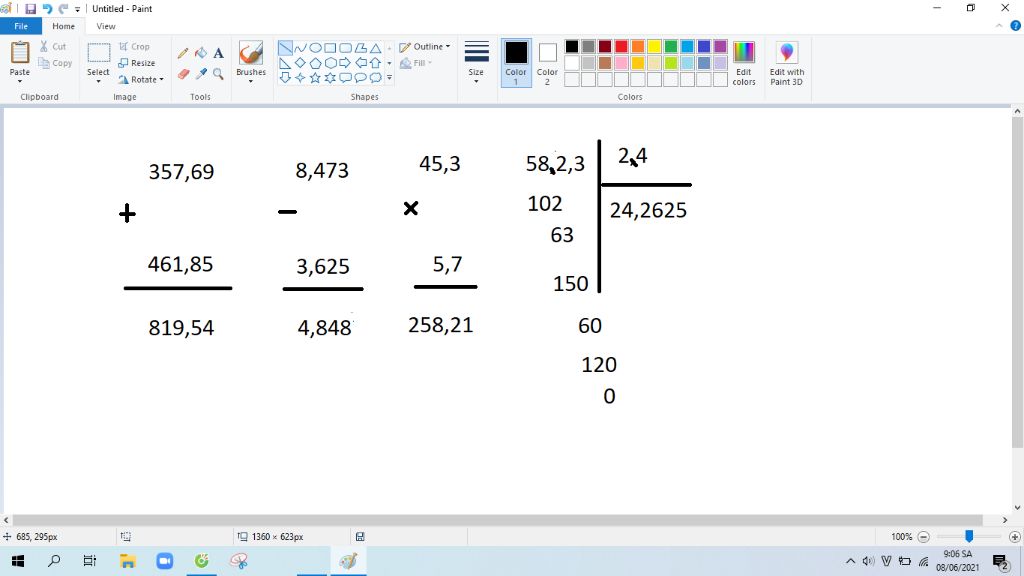Click the zoom in plus button

coord(1014,537)
